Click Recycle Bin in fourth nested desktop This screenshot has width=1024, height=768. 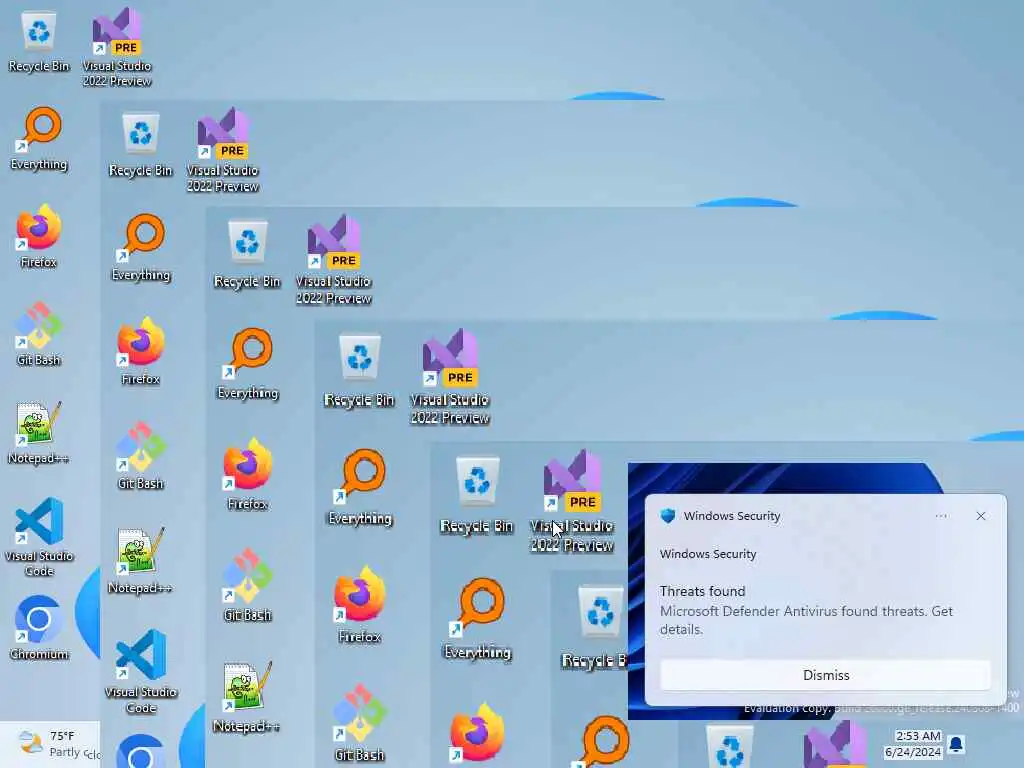pyautogui.click(x=359, y=371)
